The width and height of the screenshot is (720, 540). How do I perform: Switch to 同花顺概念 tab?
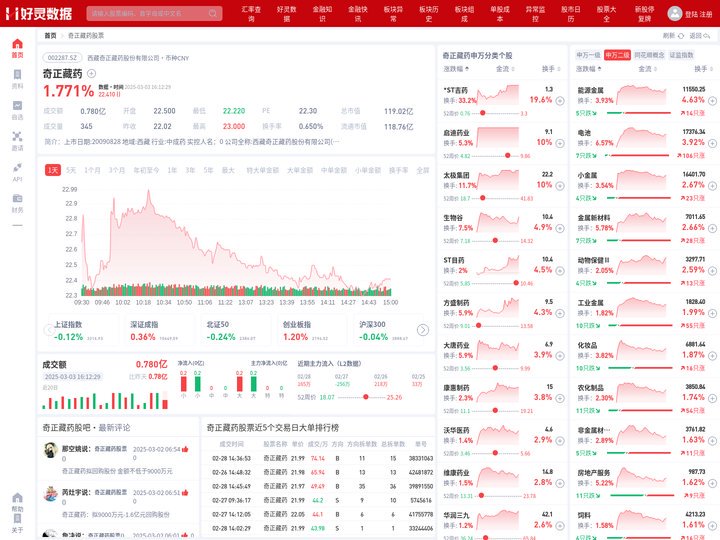pos(649,55)
